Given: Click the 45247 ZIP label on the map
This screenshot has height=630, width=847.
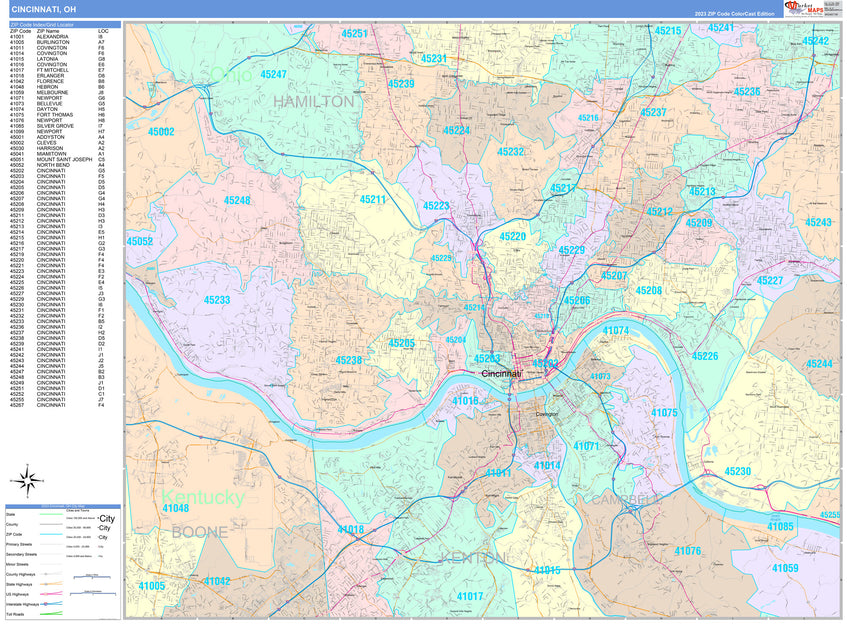Looking at the screenshot, I should click(273, 74).
